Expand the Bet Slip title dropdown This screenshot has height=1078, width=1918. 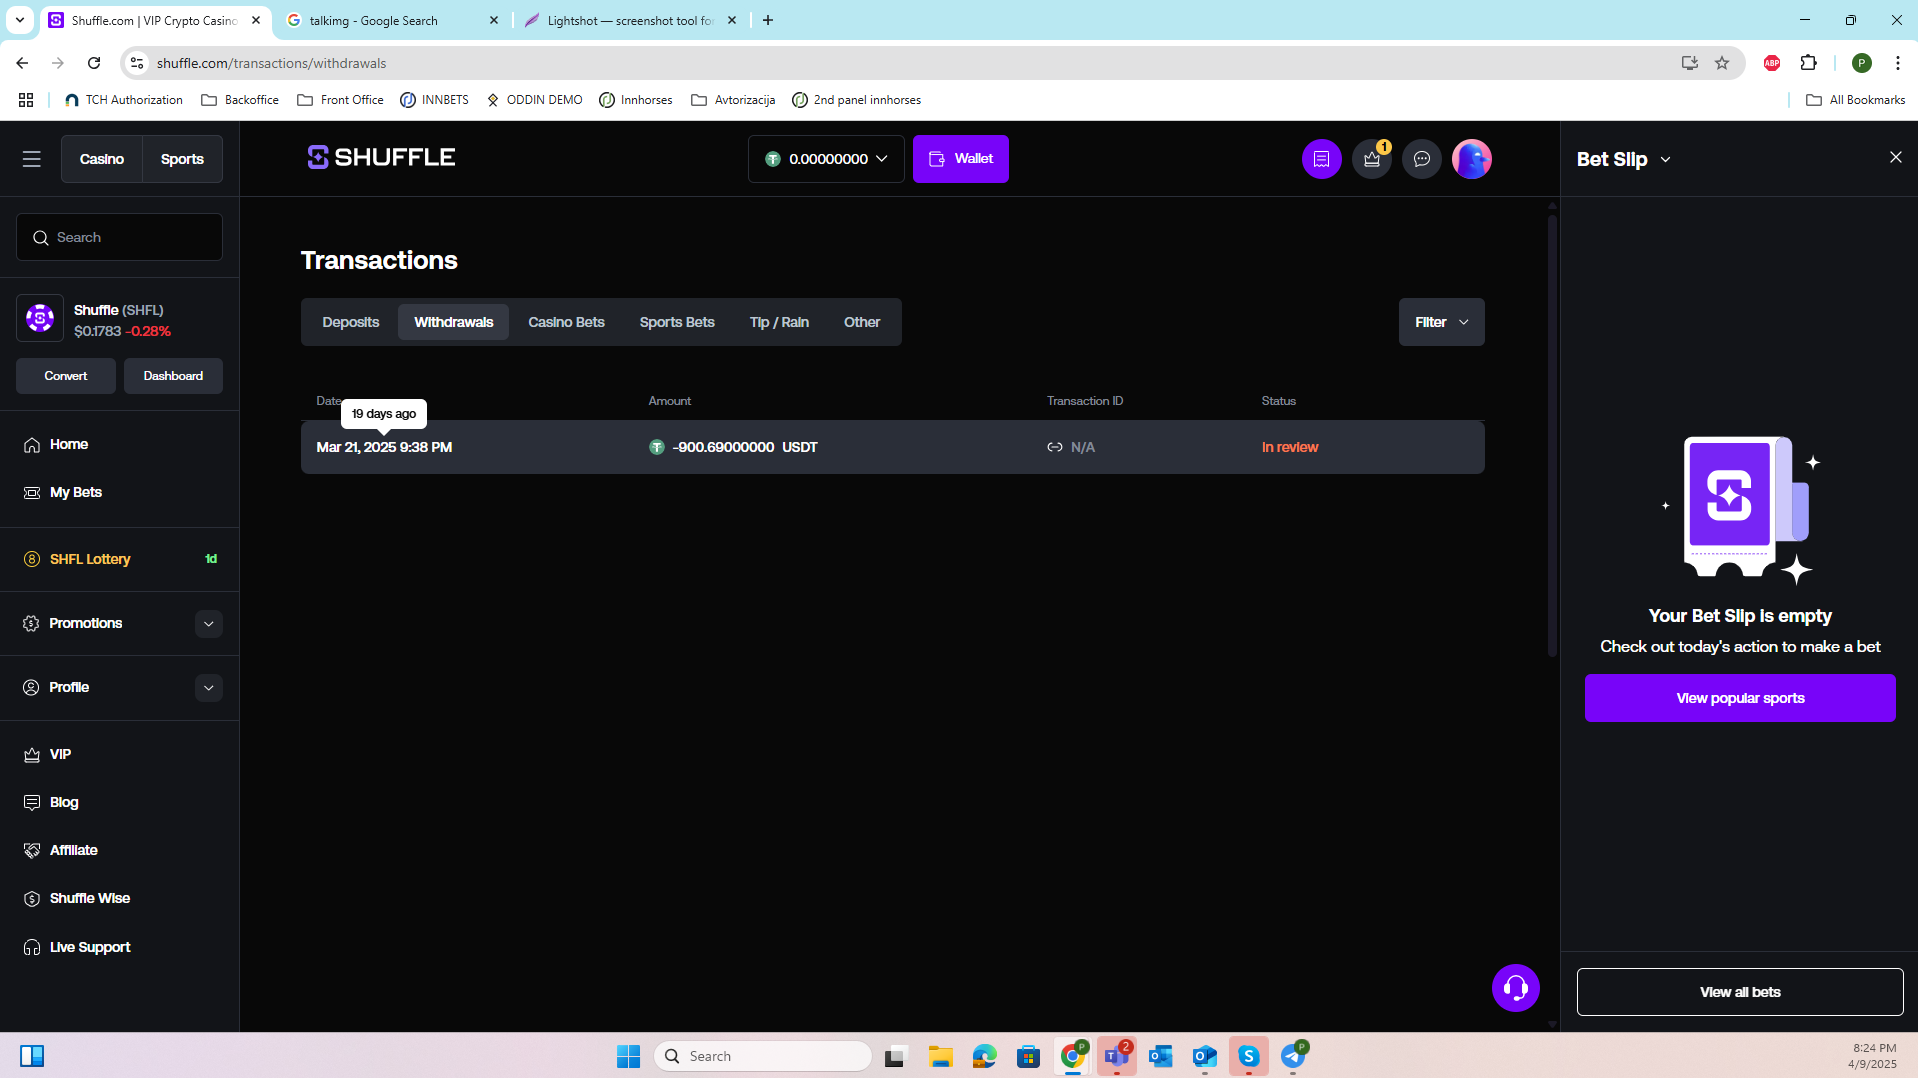point(1665,160)
